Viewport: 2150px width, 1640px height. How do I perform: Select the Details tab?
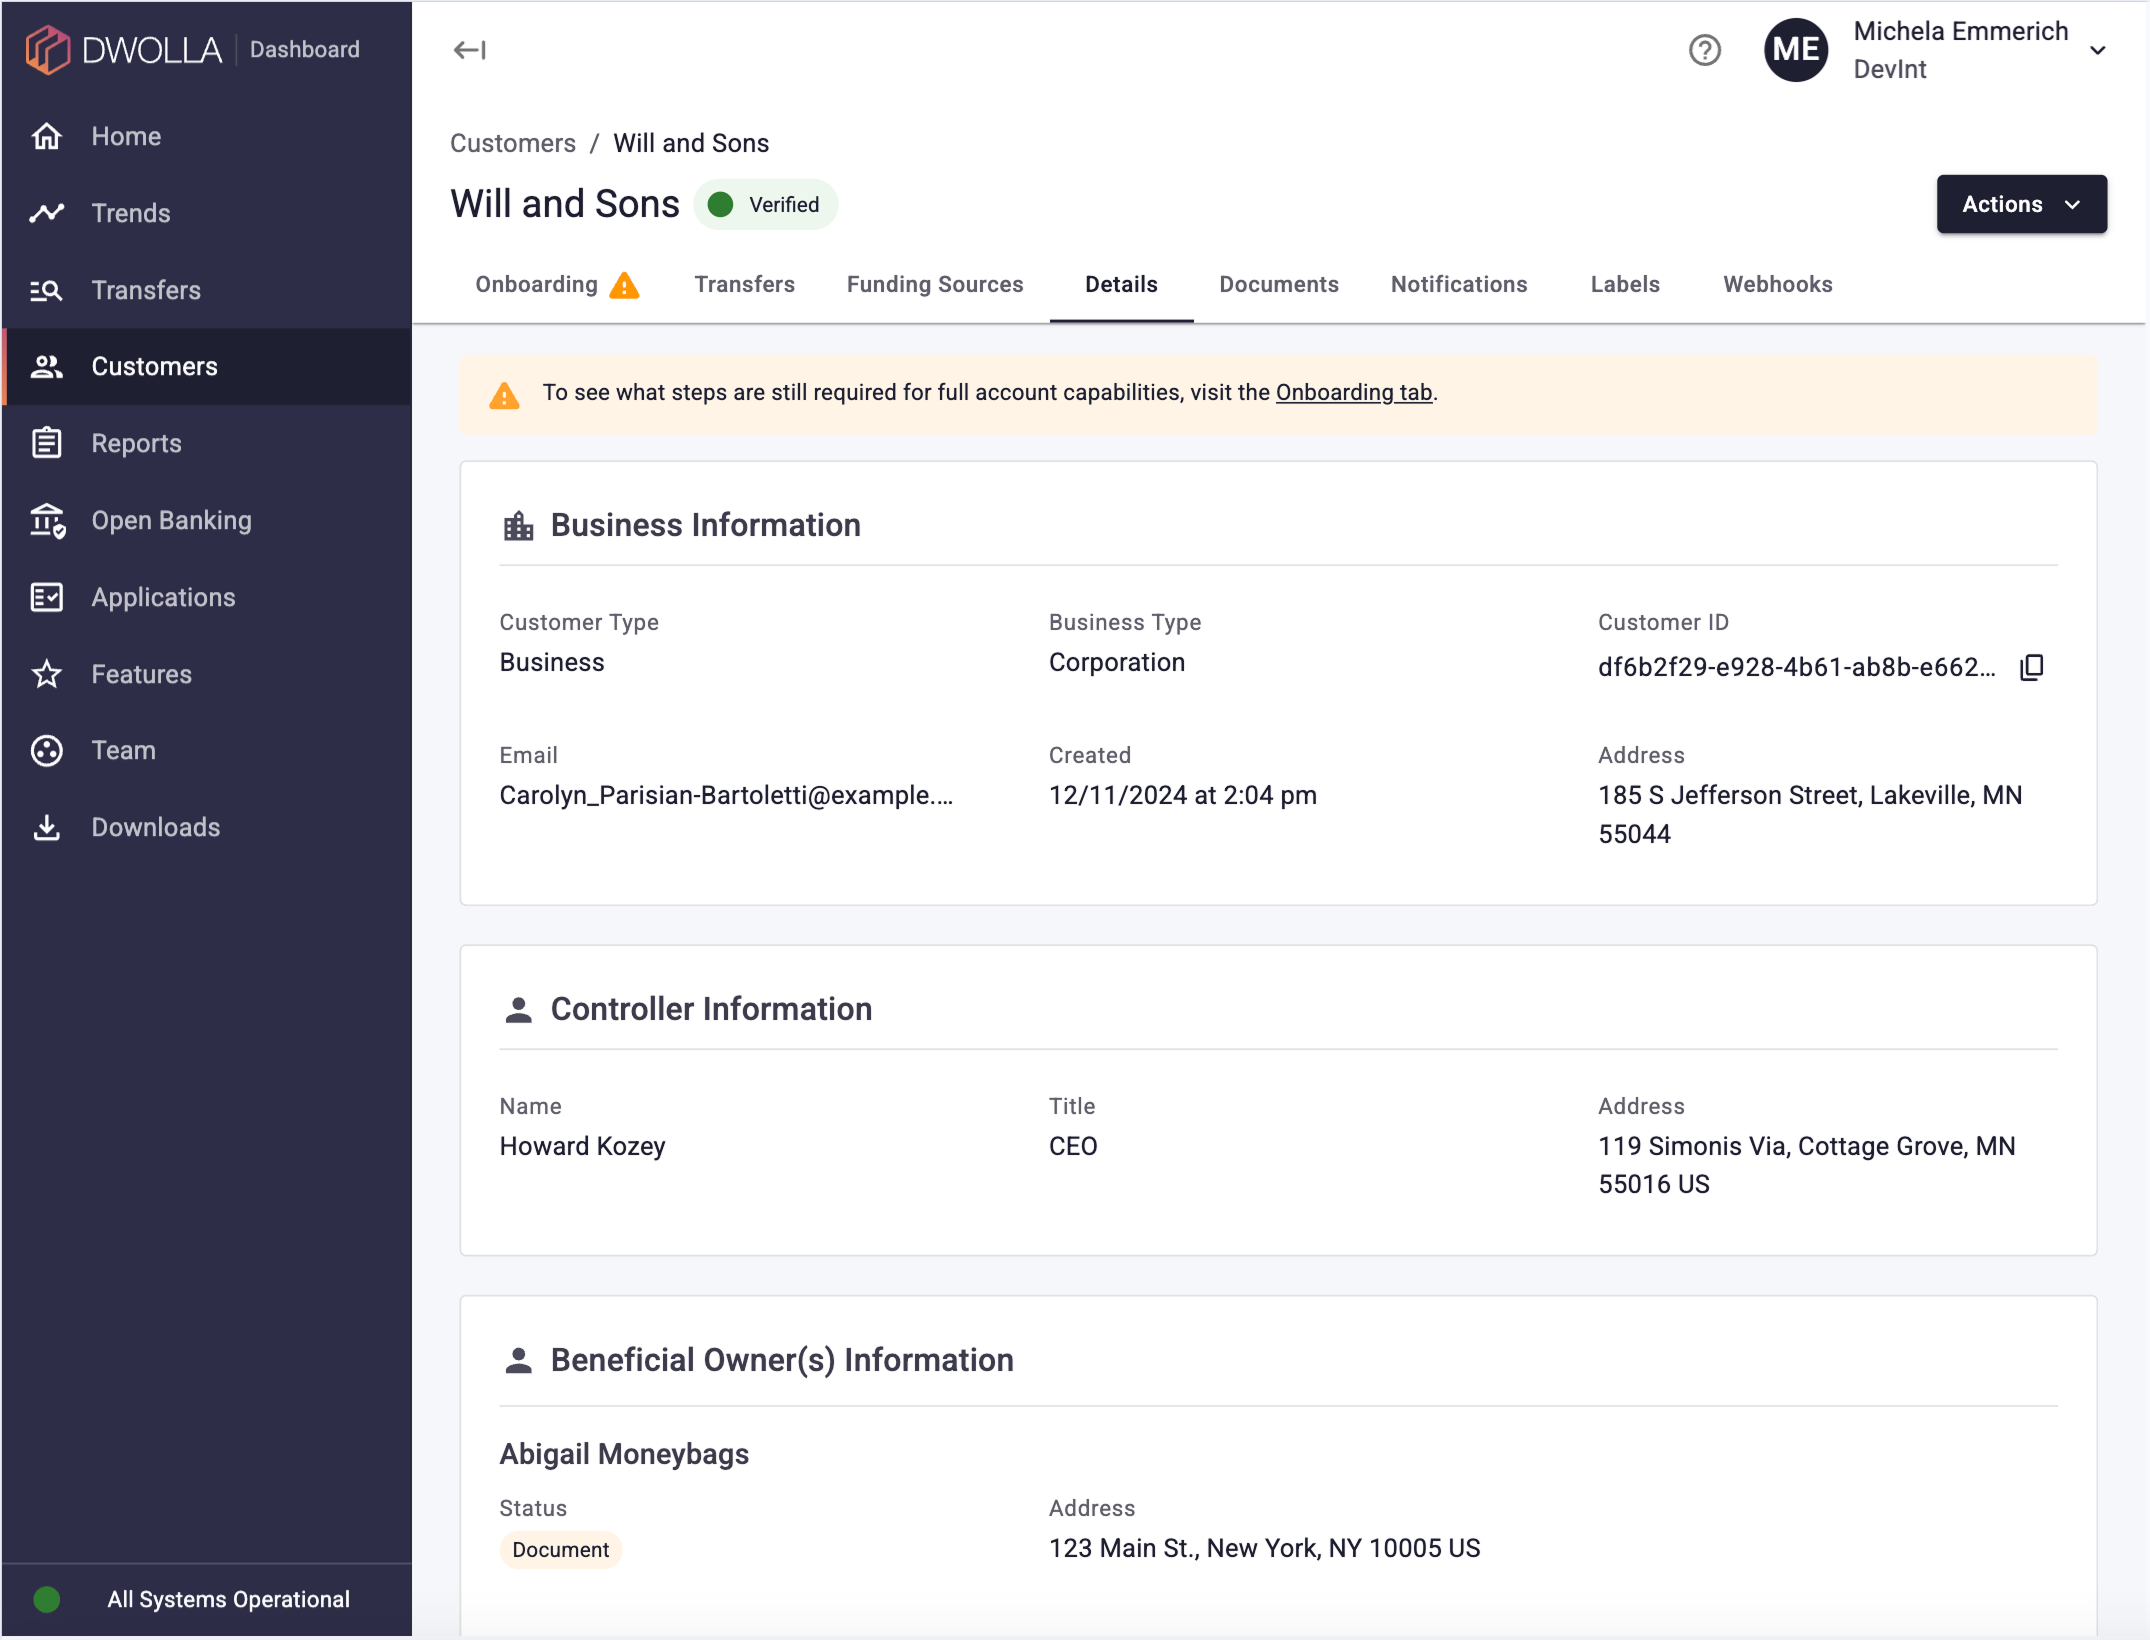pos(1121,285)
